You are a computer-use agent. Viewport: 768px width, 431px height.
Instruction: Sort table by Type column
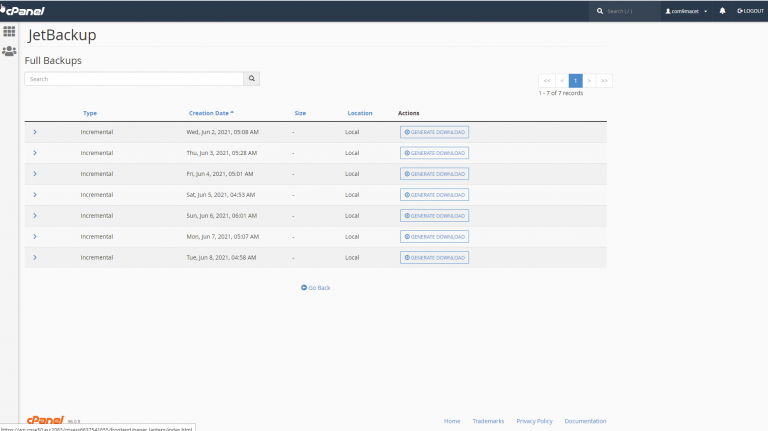tap(90, 113)
